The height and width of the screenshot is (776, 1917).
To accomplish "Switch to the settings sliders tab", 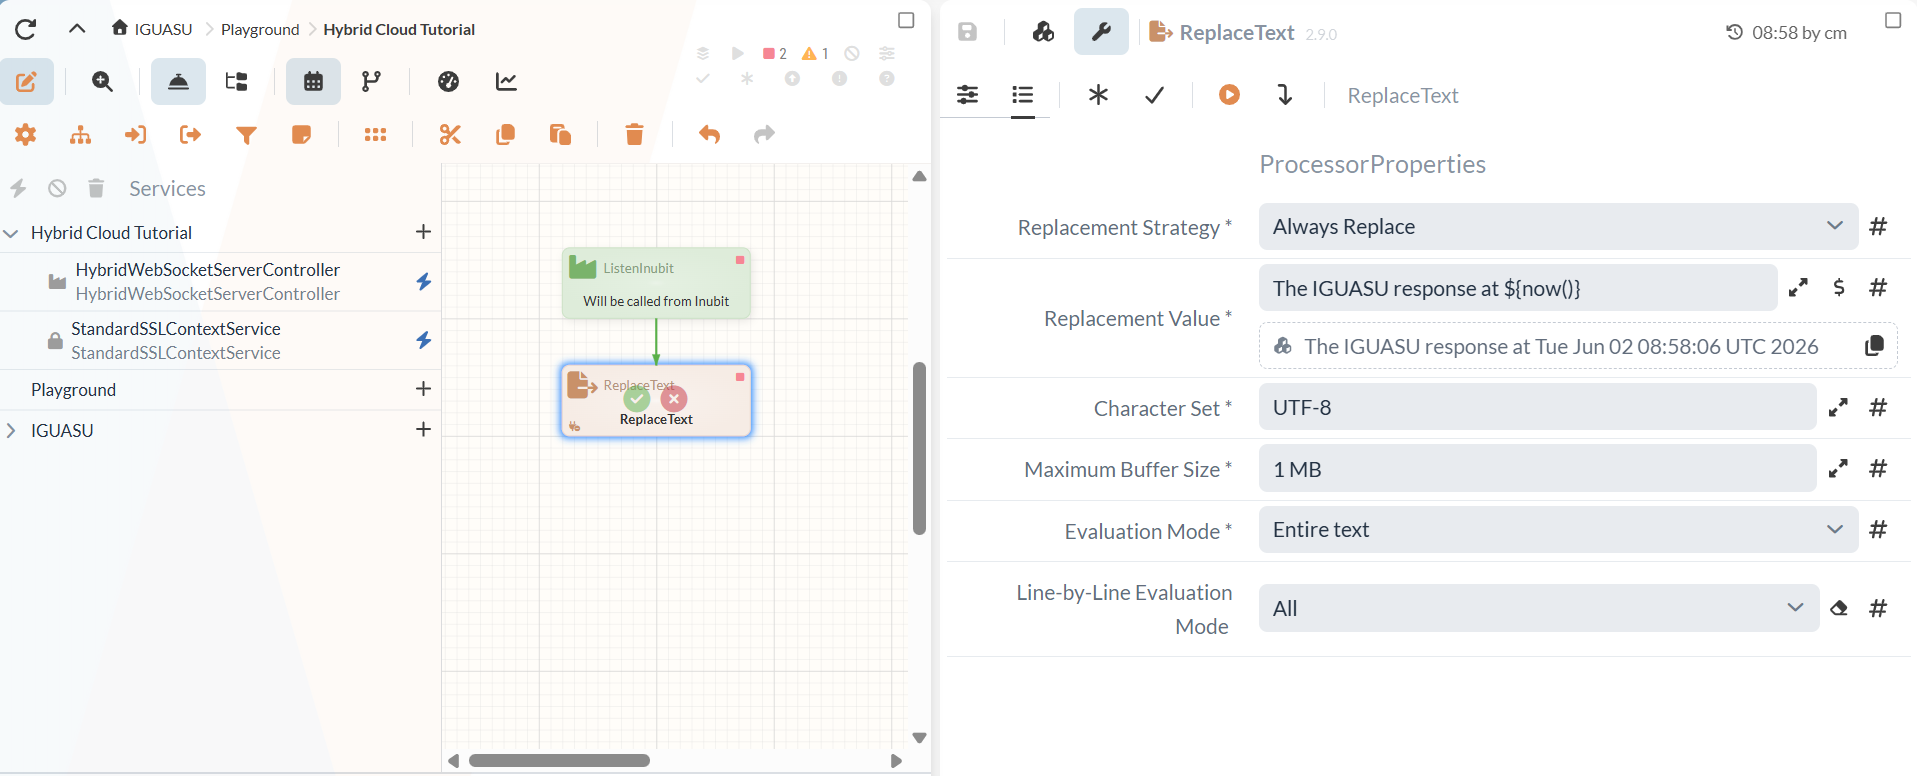I will (967, 95).
